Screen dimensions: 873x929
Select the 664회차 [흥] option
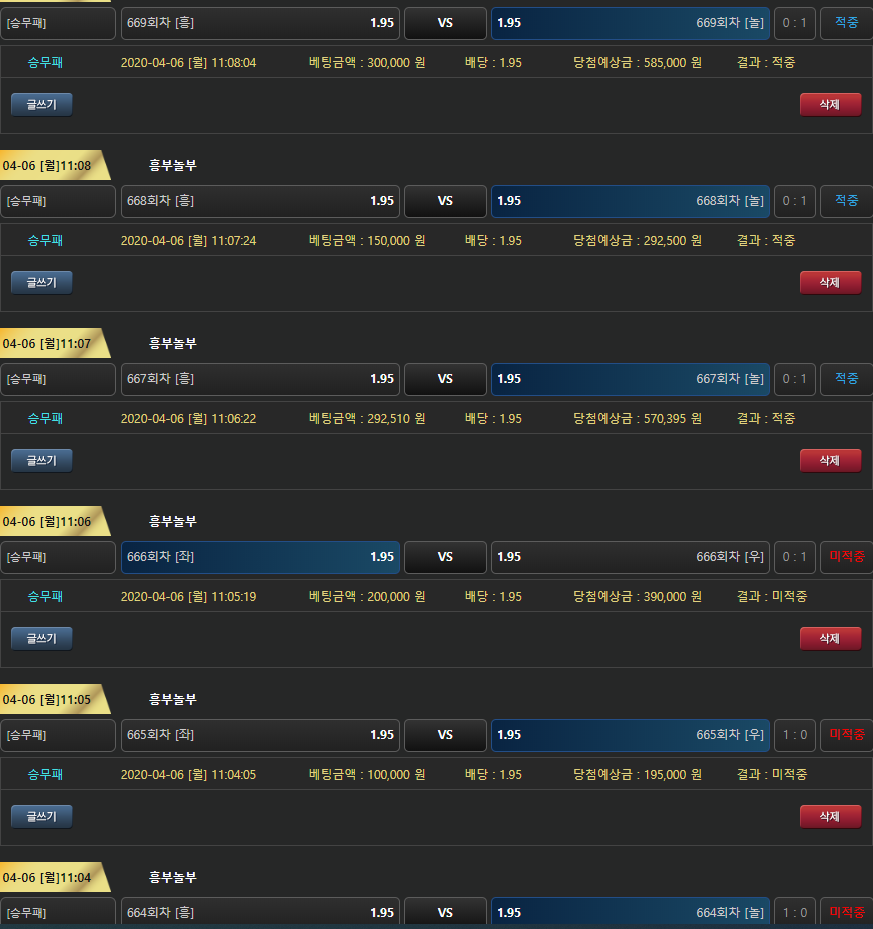point(260,913)
